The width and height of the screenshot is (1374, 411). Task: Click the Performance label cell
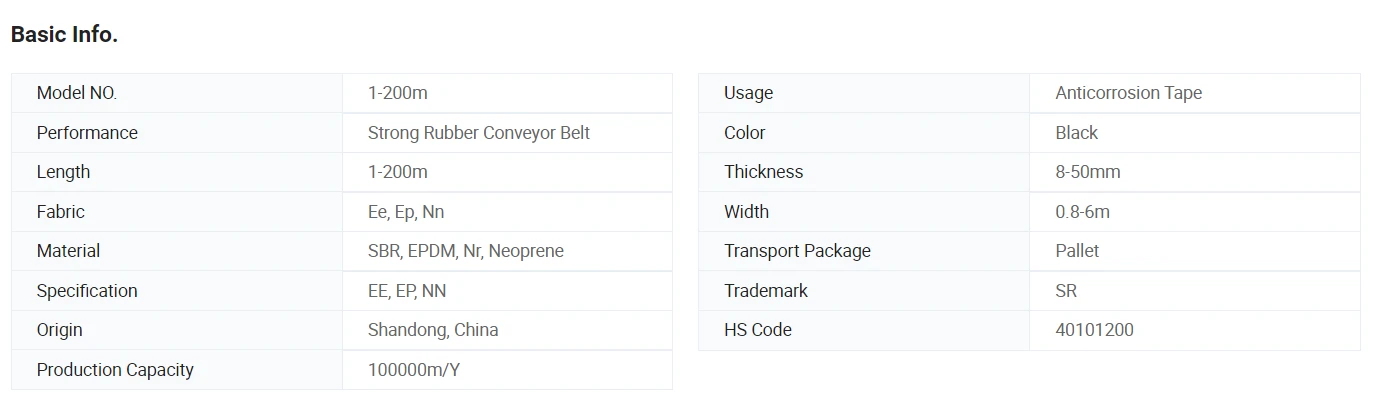177,133
